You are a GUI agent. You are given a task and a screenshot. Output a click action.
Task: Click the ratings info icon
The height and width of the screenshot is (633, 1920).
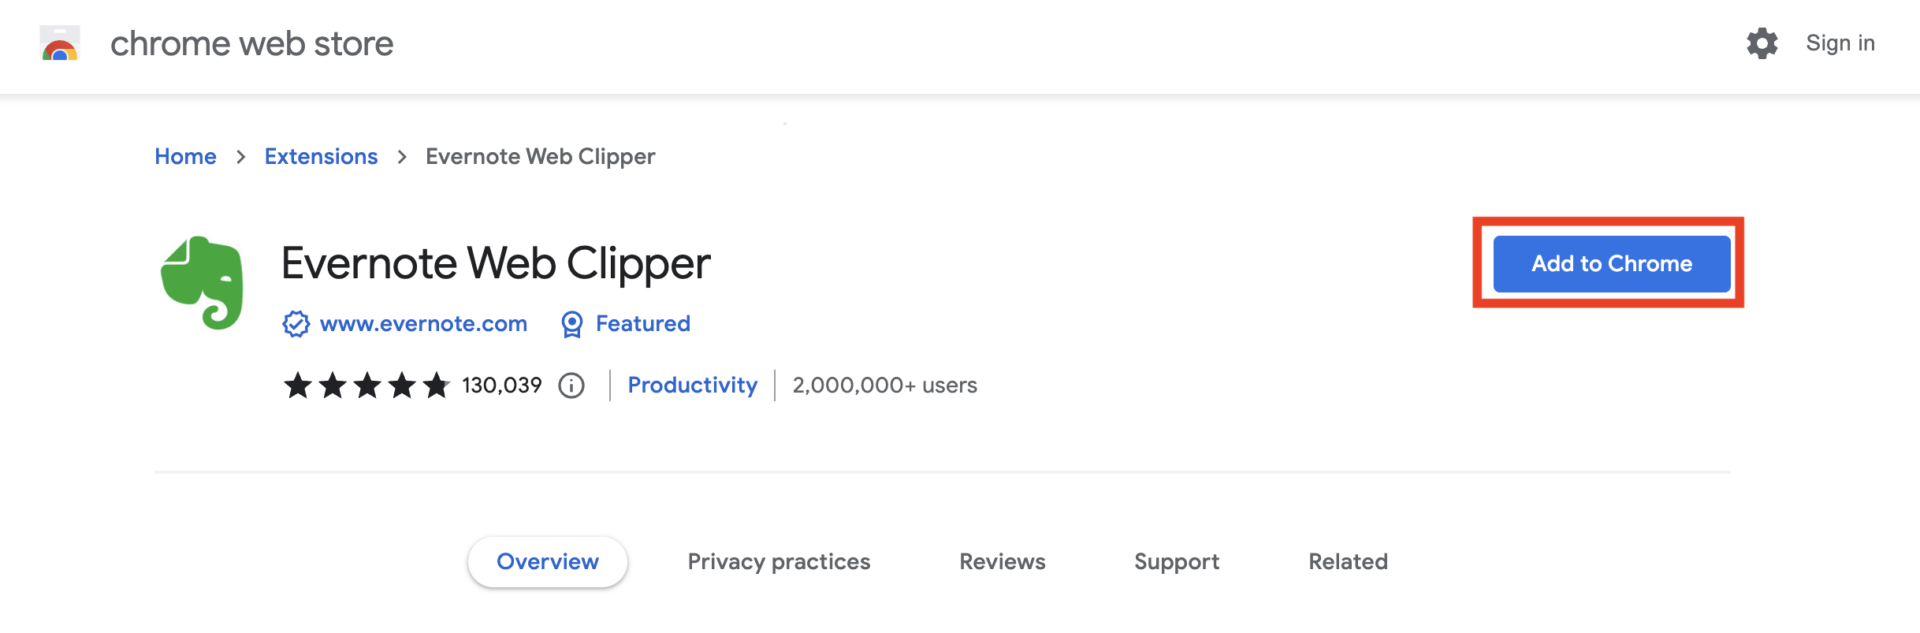click(x=571, y=386)
